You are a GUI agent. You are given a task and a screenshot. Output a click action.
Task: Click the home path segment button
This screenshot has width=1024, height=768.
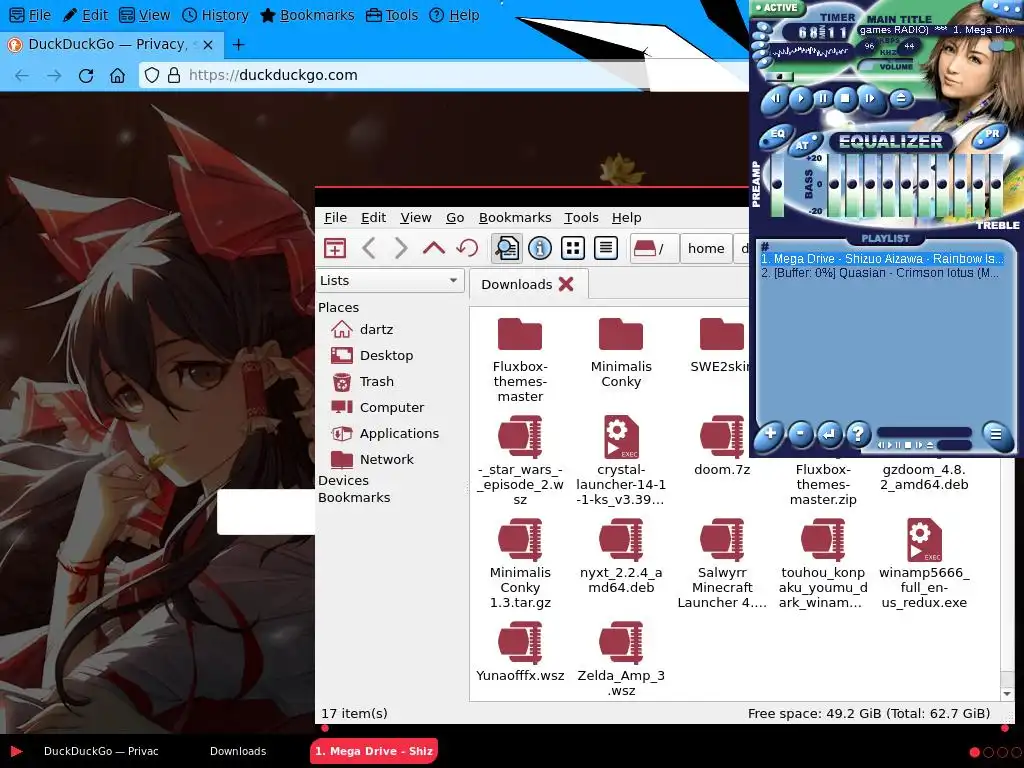pos(706,248)
